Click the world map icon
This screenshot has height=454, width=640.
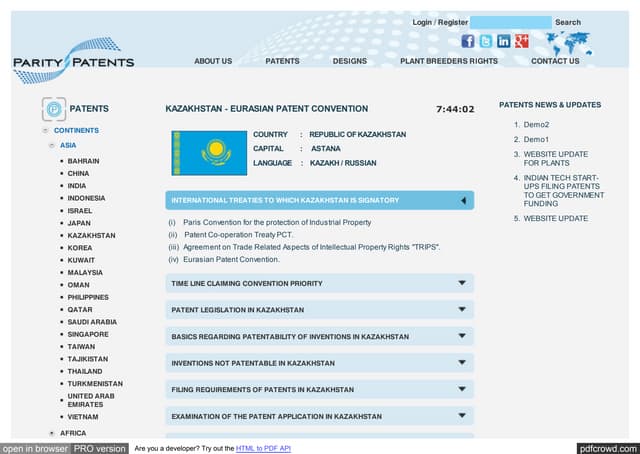567,43
